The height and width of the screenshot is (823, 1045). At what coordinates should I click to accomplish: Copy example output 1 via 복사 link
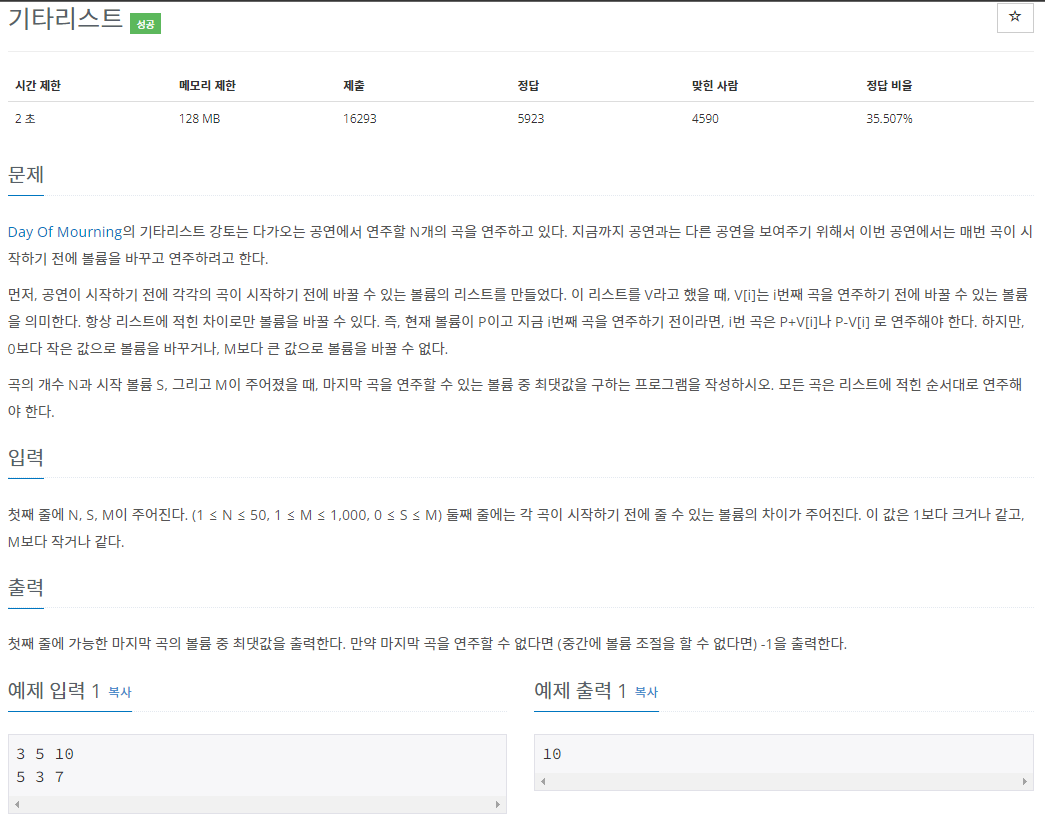click(646, 692)
